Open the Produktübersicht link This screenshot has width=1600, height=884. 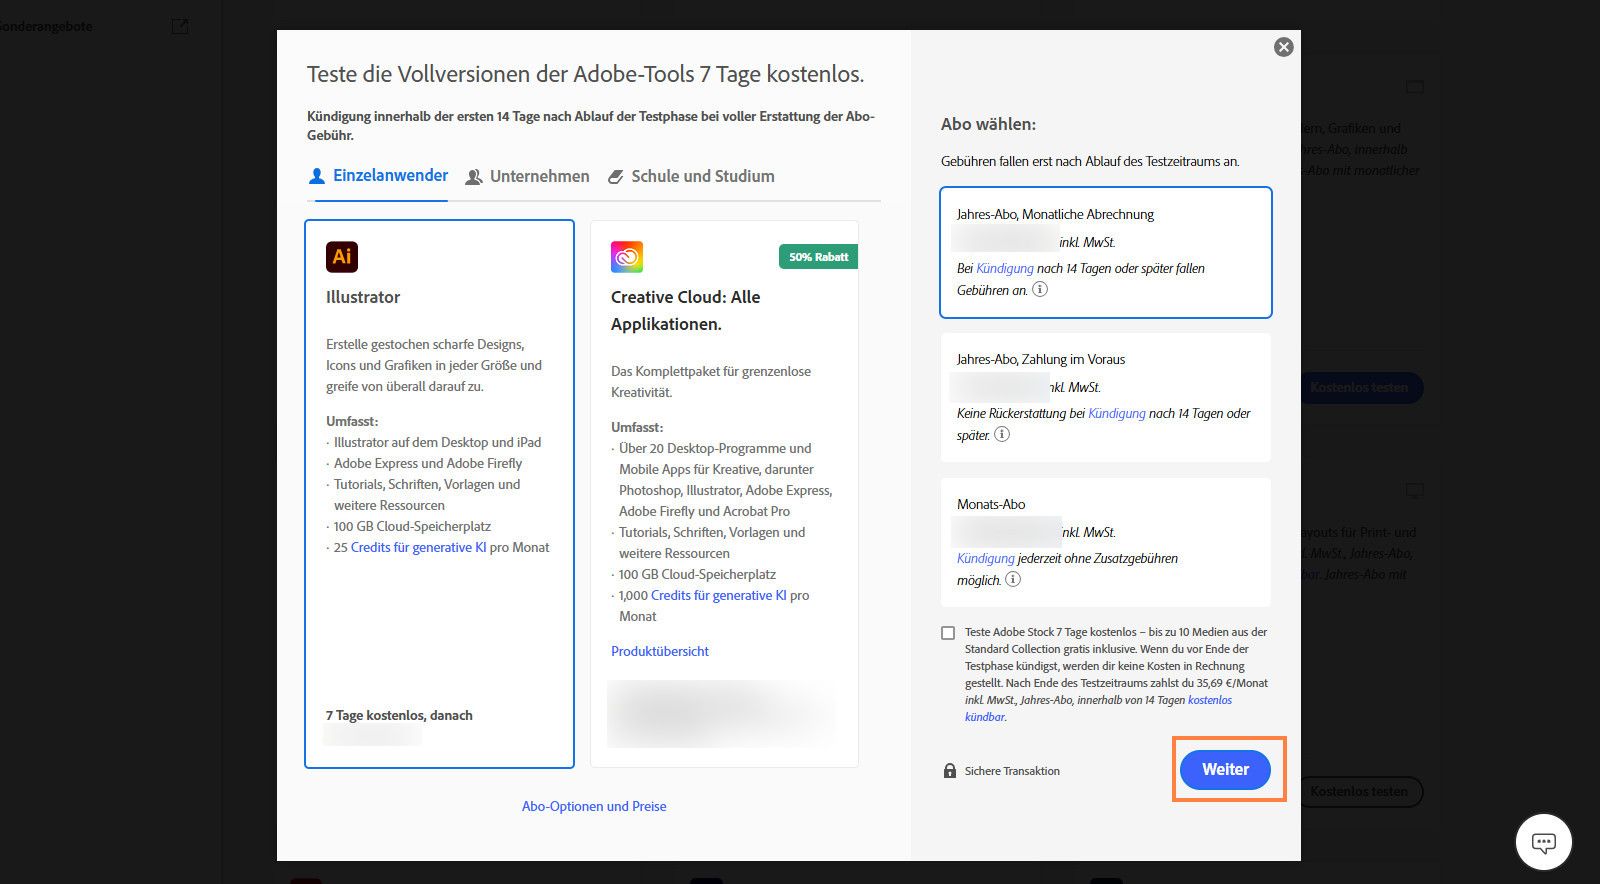pyautogui.click(x=660, y=651)
